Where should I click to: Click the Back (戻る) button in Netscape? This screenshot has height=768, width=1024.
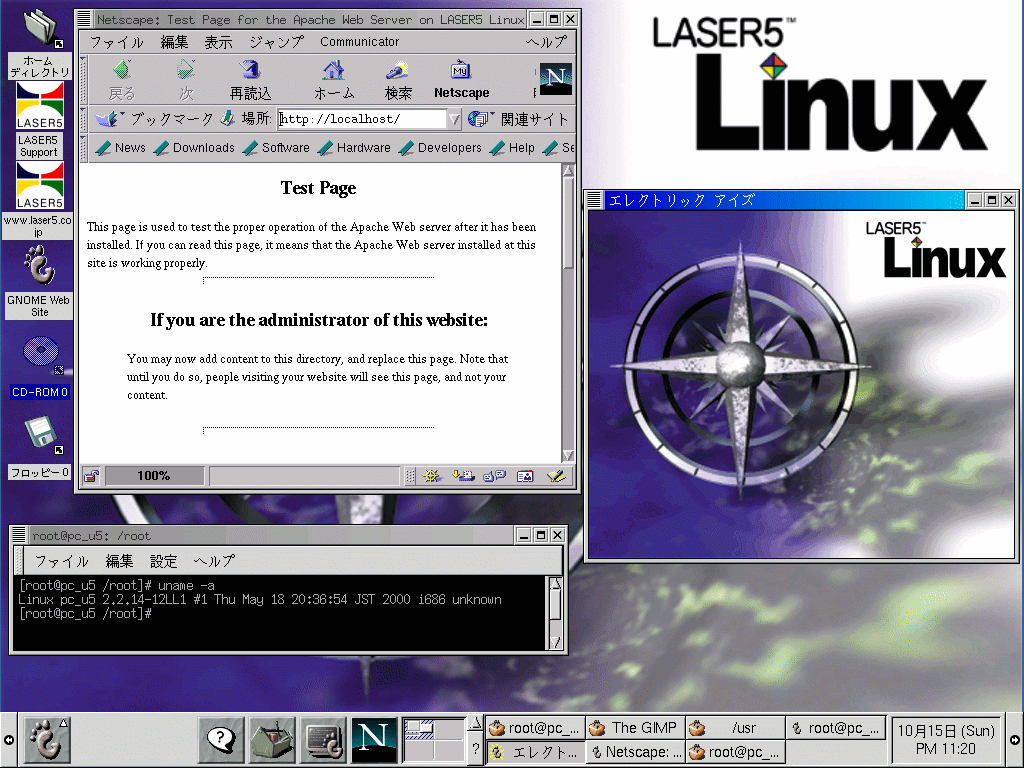121,80
